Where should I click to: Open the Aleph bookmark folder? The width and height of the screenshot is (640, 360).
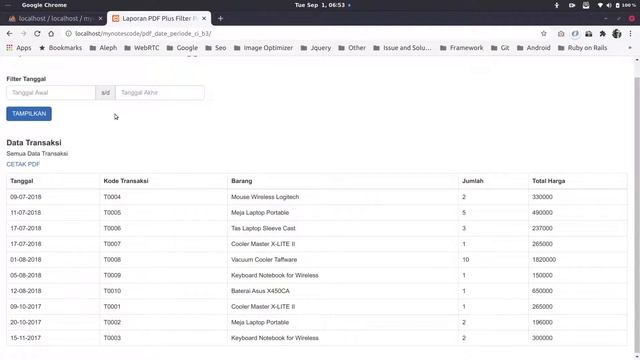point(103,48)
